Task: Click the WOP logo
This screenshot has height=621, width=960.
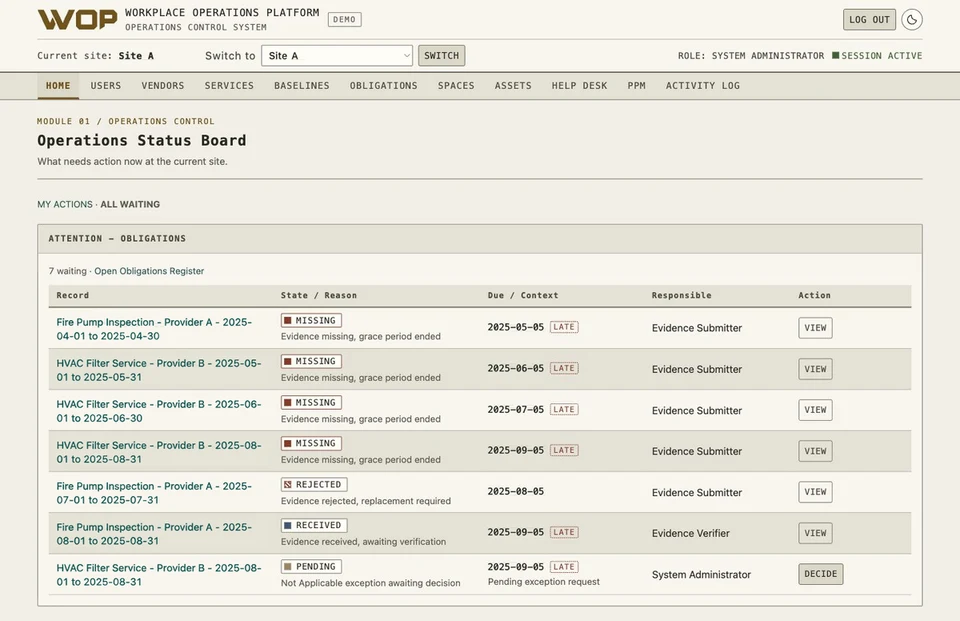Action: pos(77,20)
